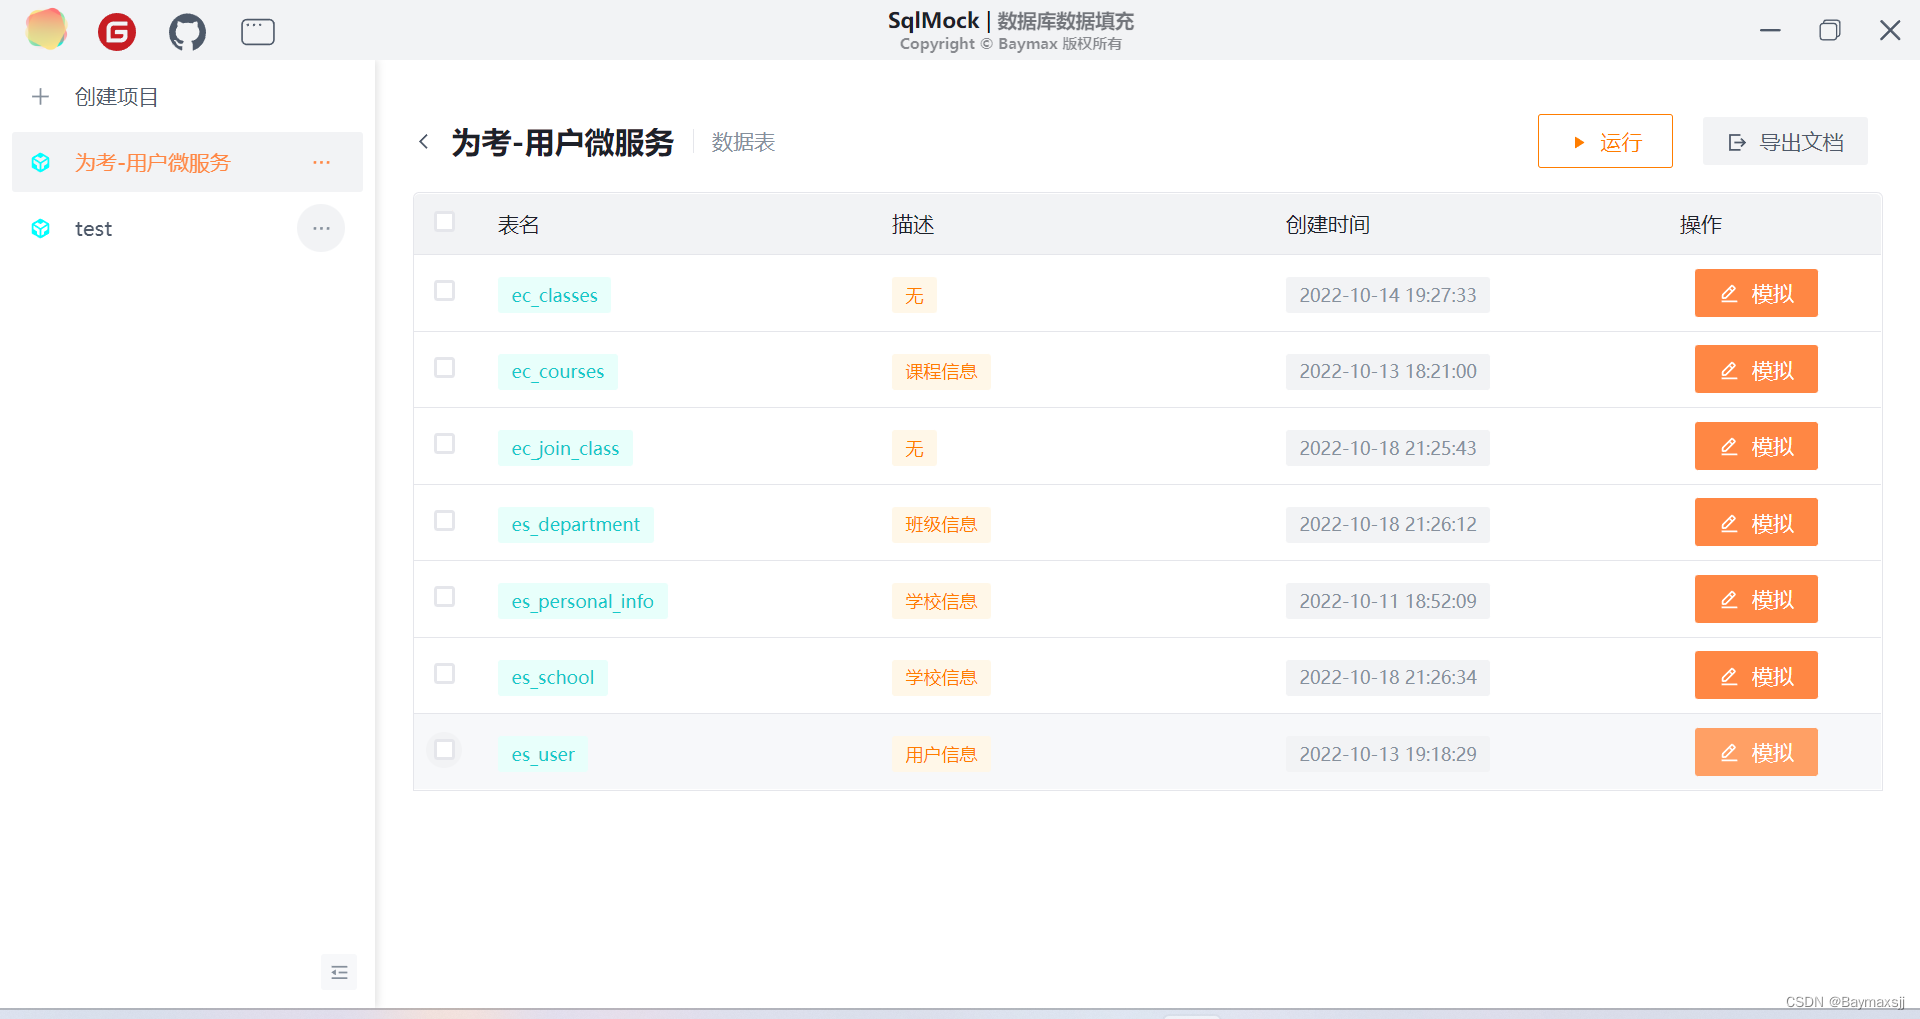The image size is (1920, 1019).
Task: Click the timestamp 2022-10-11 18:52:09
Action: [x=1388, y=601]
